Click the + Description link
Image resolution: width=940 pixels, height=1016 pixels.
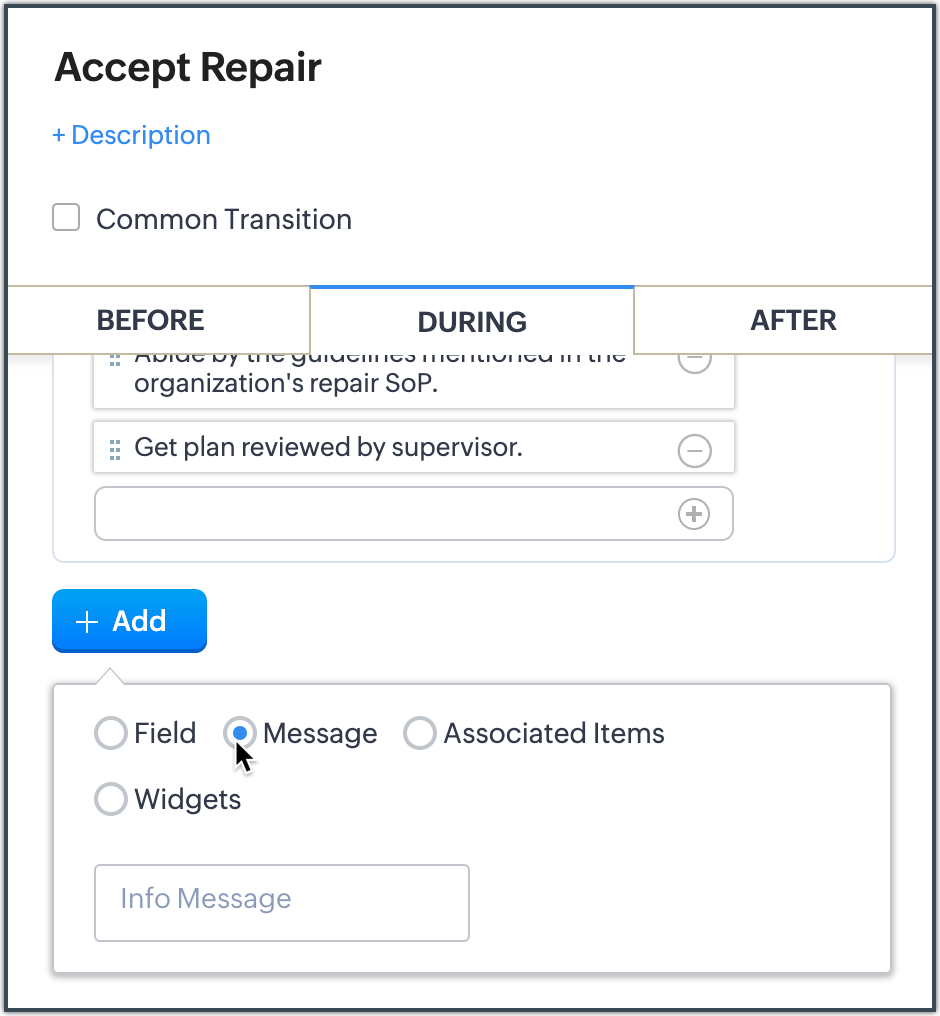coord(131,135)
